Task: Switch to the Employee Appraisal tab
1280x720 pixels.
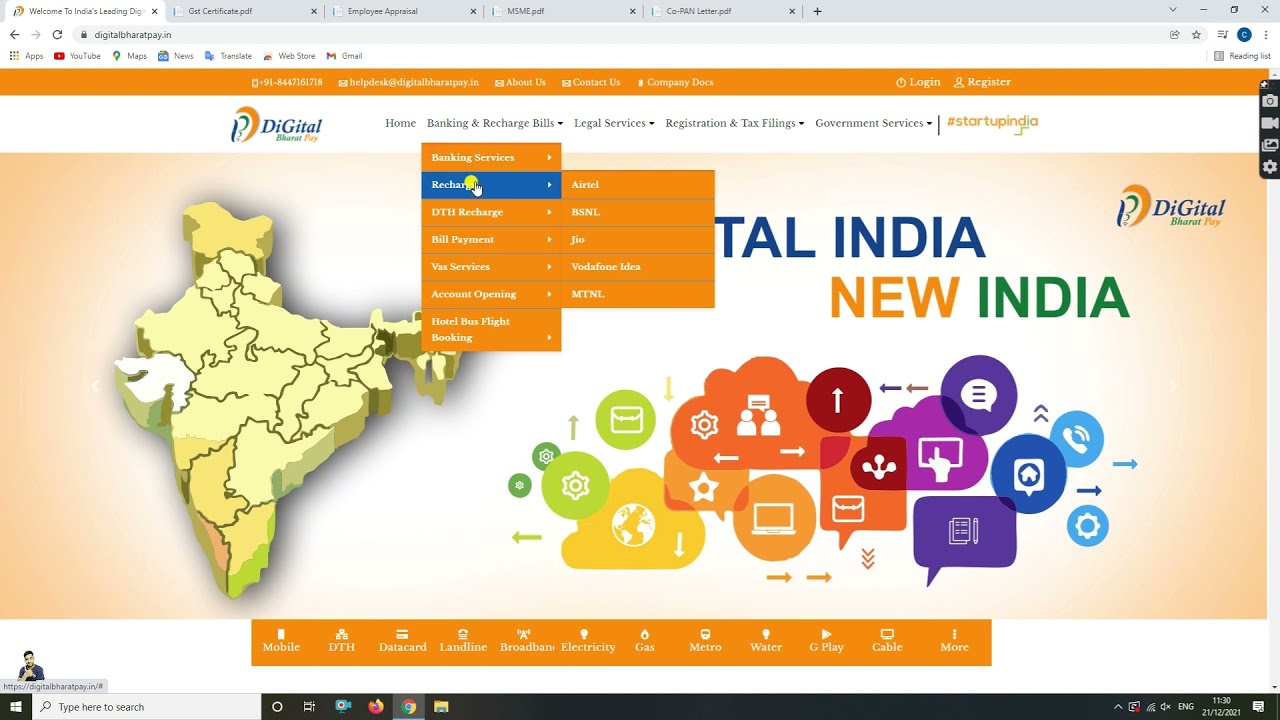Action: (404, 11)
